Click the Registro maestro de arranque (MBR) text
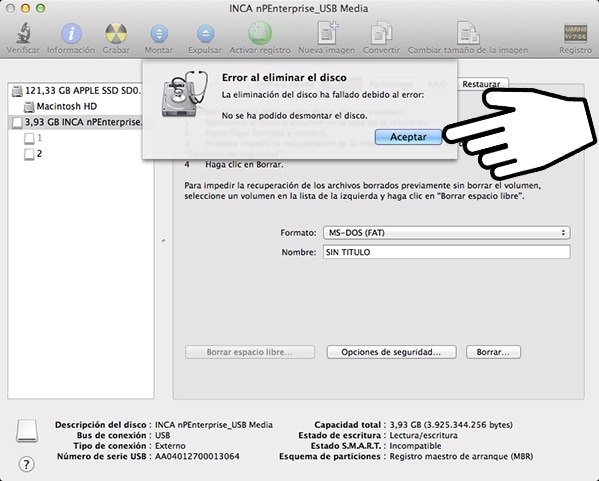 (x=461, y=457)
